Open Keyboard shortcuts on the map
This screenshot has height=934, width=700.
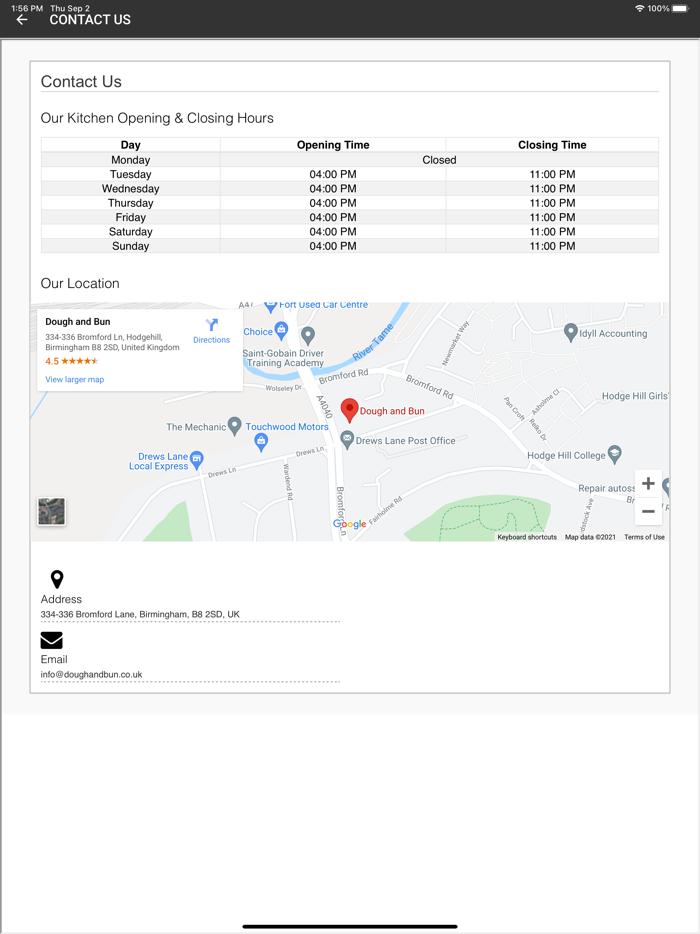pyautogui.click(x=527, y=537)
